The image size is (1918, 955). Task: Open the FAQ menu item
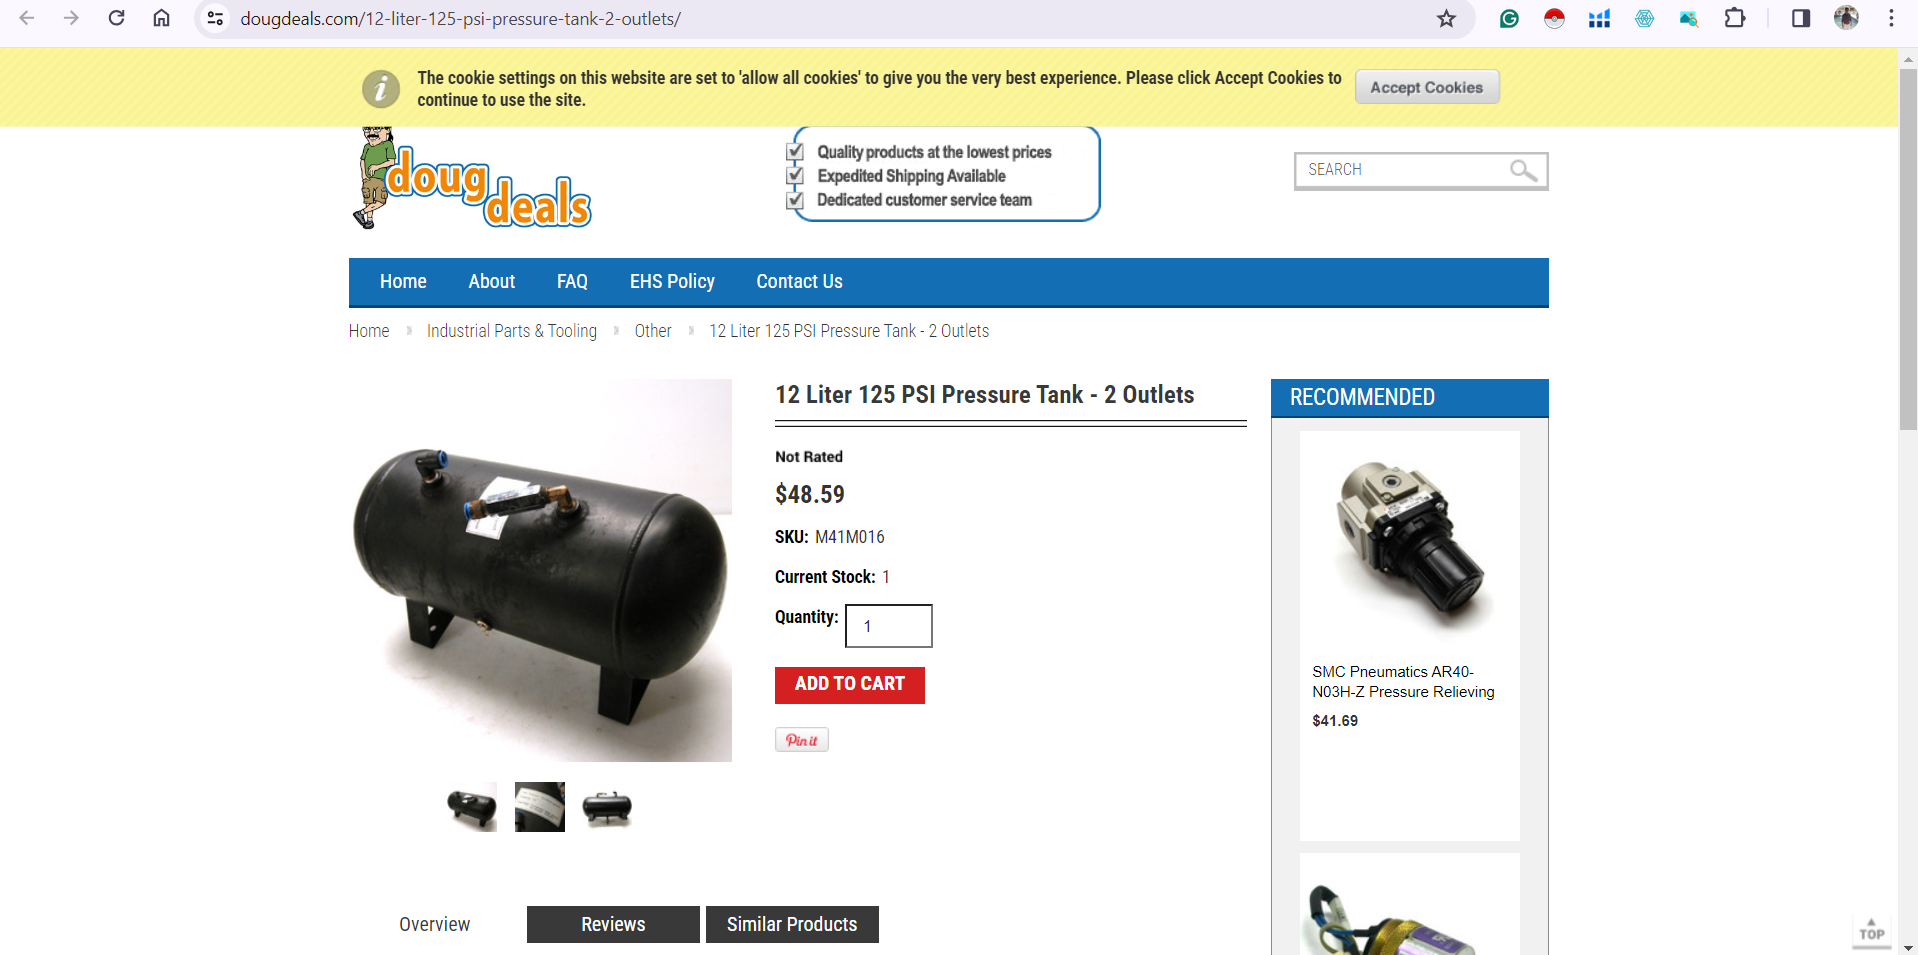[x=572, y=282]
